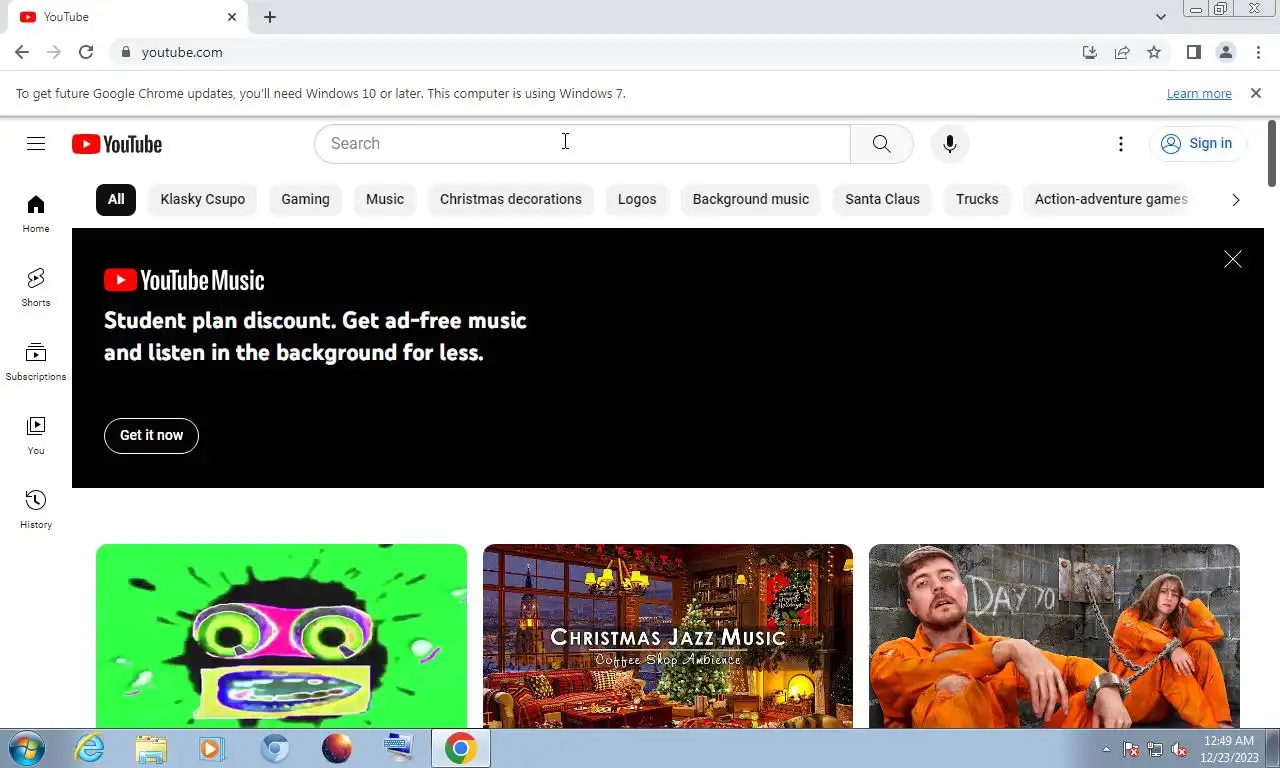The width and height of the screenshot is (1280, 768).
Task: Select the Santa Claus chip
Action: pyautogui.click(x=882, y=199)
